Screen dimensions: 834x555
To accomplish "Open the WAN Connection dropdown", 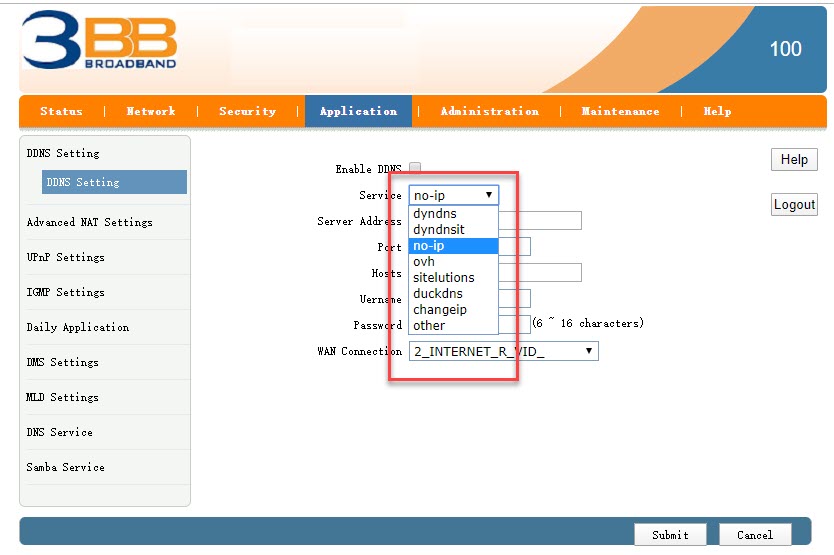I will tap(504, 351).
